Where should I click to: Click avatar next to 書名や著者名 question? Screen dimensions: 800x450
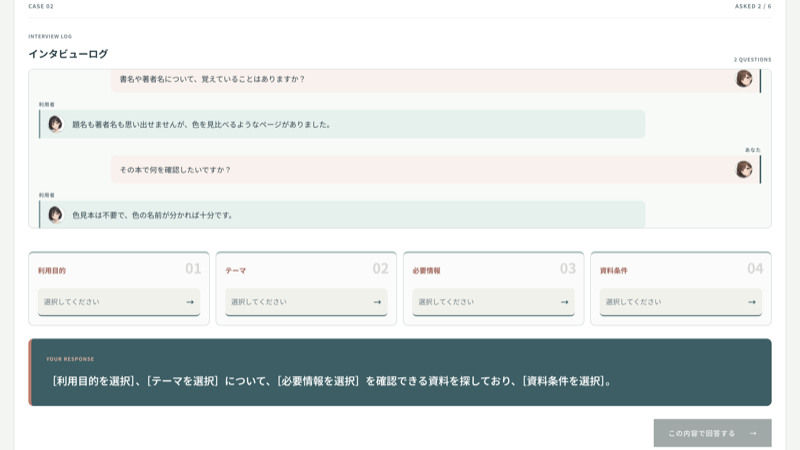(x=743, y=79)
